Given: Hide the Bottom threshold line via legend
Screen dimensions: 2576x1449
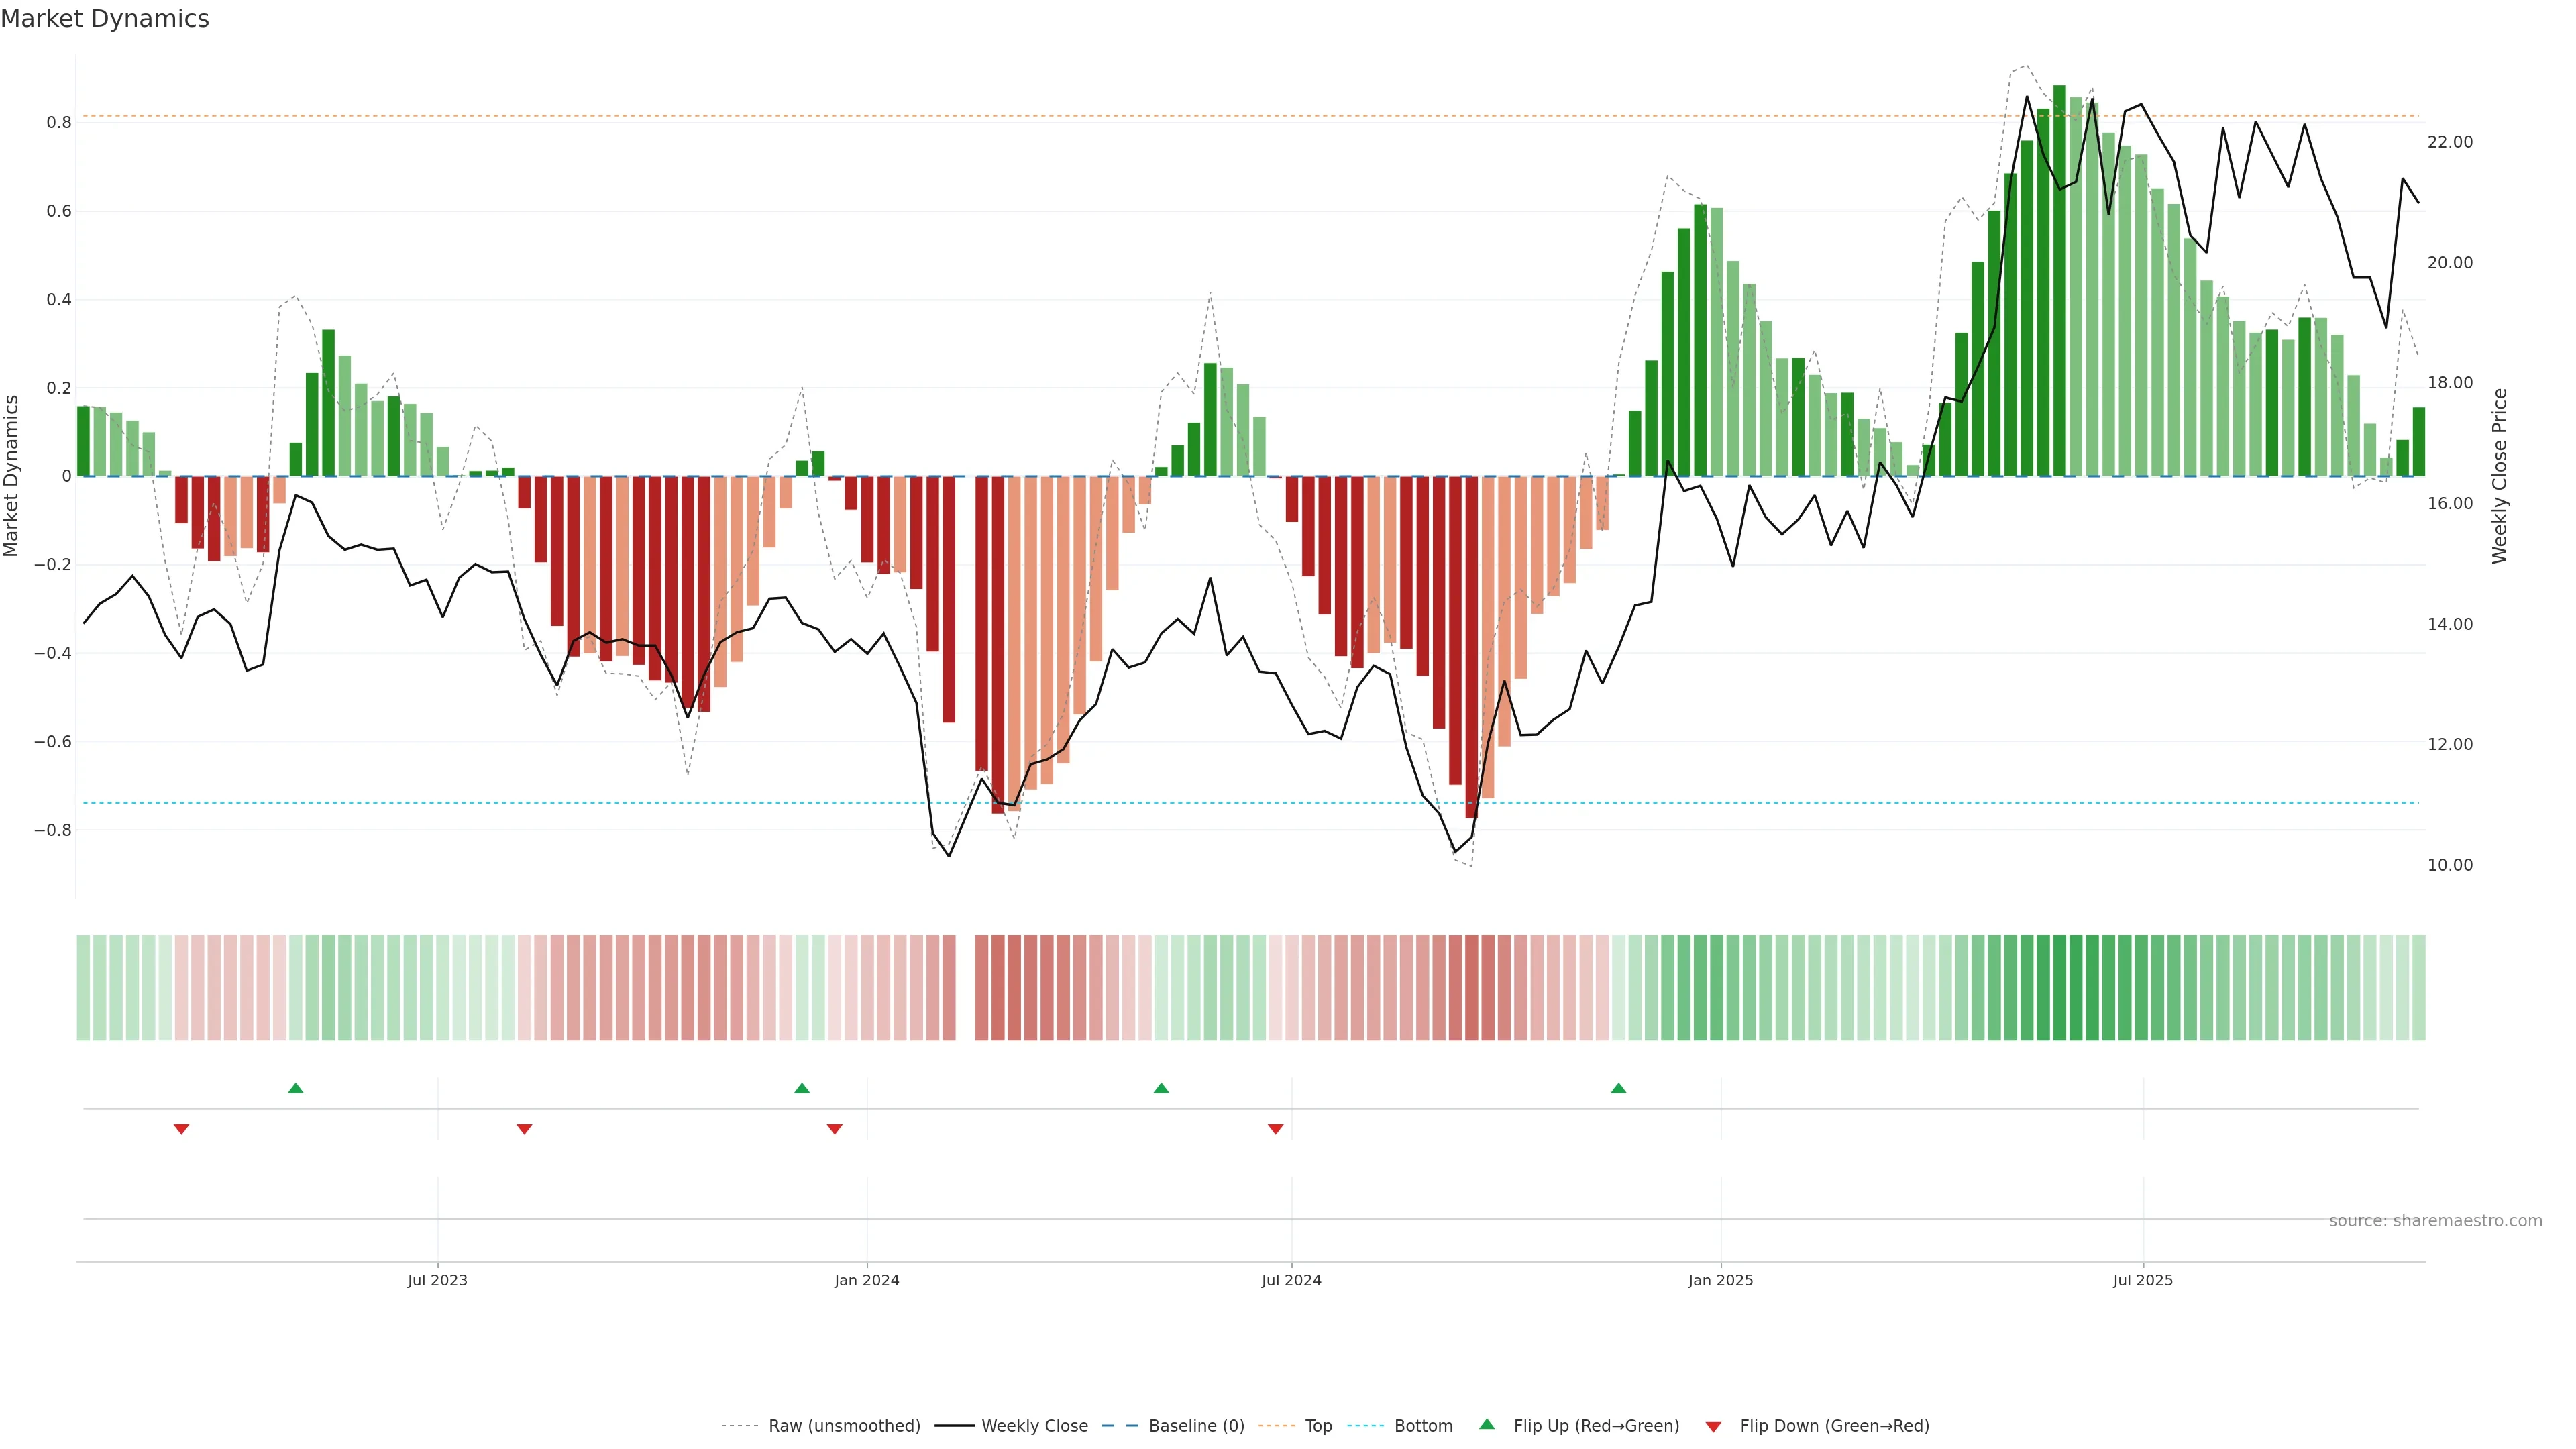Looking at the screenshot, I should (x=1423, y=1426).
